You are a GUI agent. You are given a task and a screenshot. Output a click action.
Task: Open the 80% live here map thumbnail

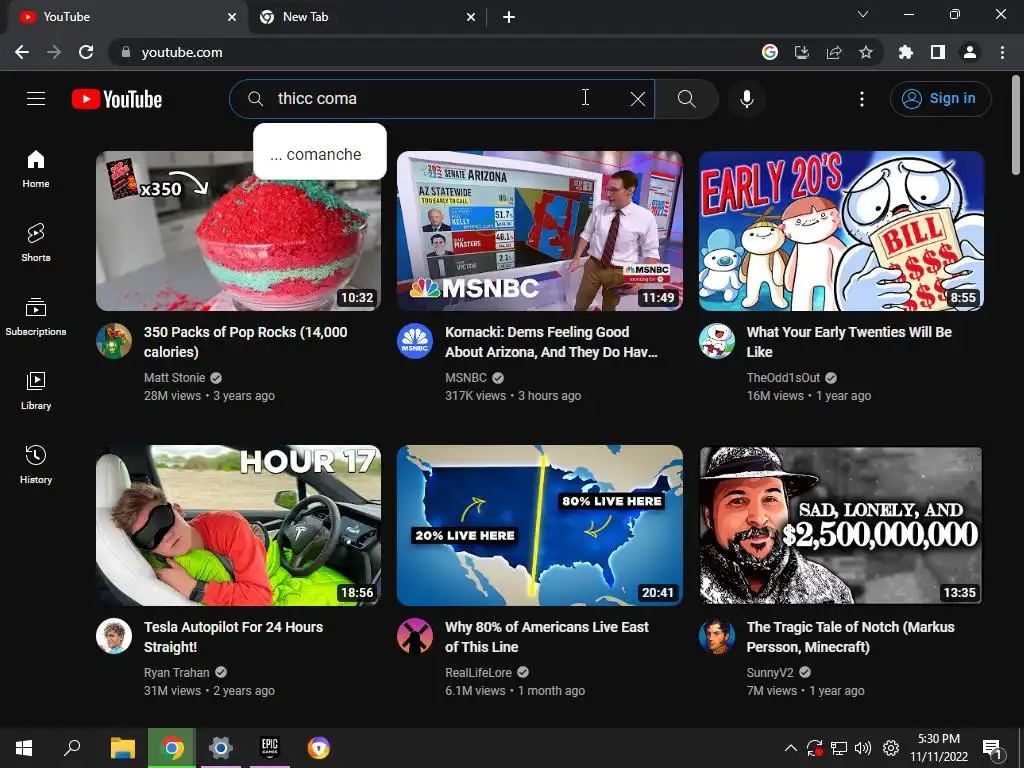click(x=540, y=526)
